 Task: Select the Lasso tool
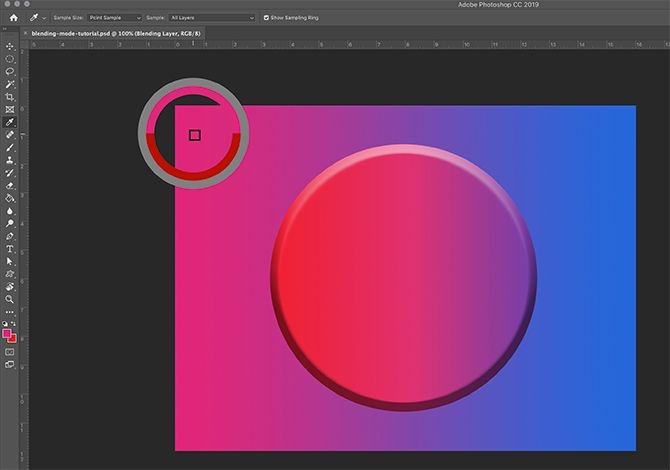(10, 71)
